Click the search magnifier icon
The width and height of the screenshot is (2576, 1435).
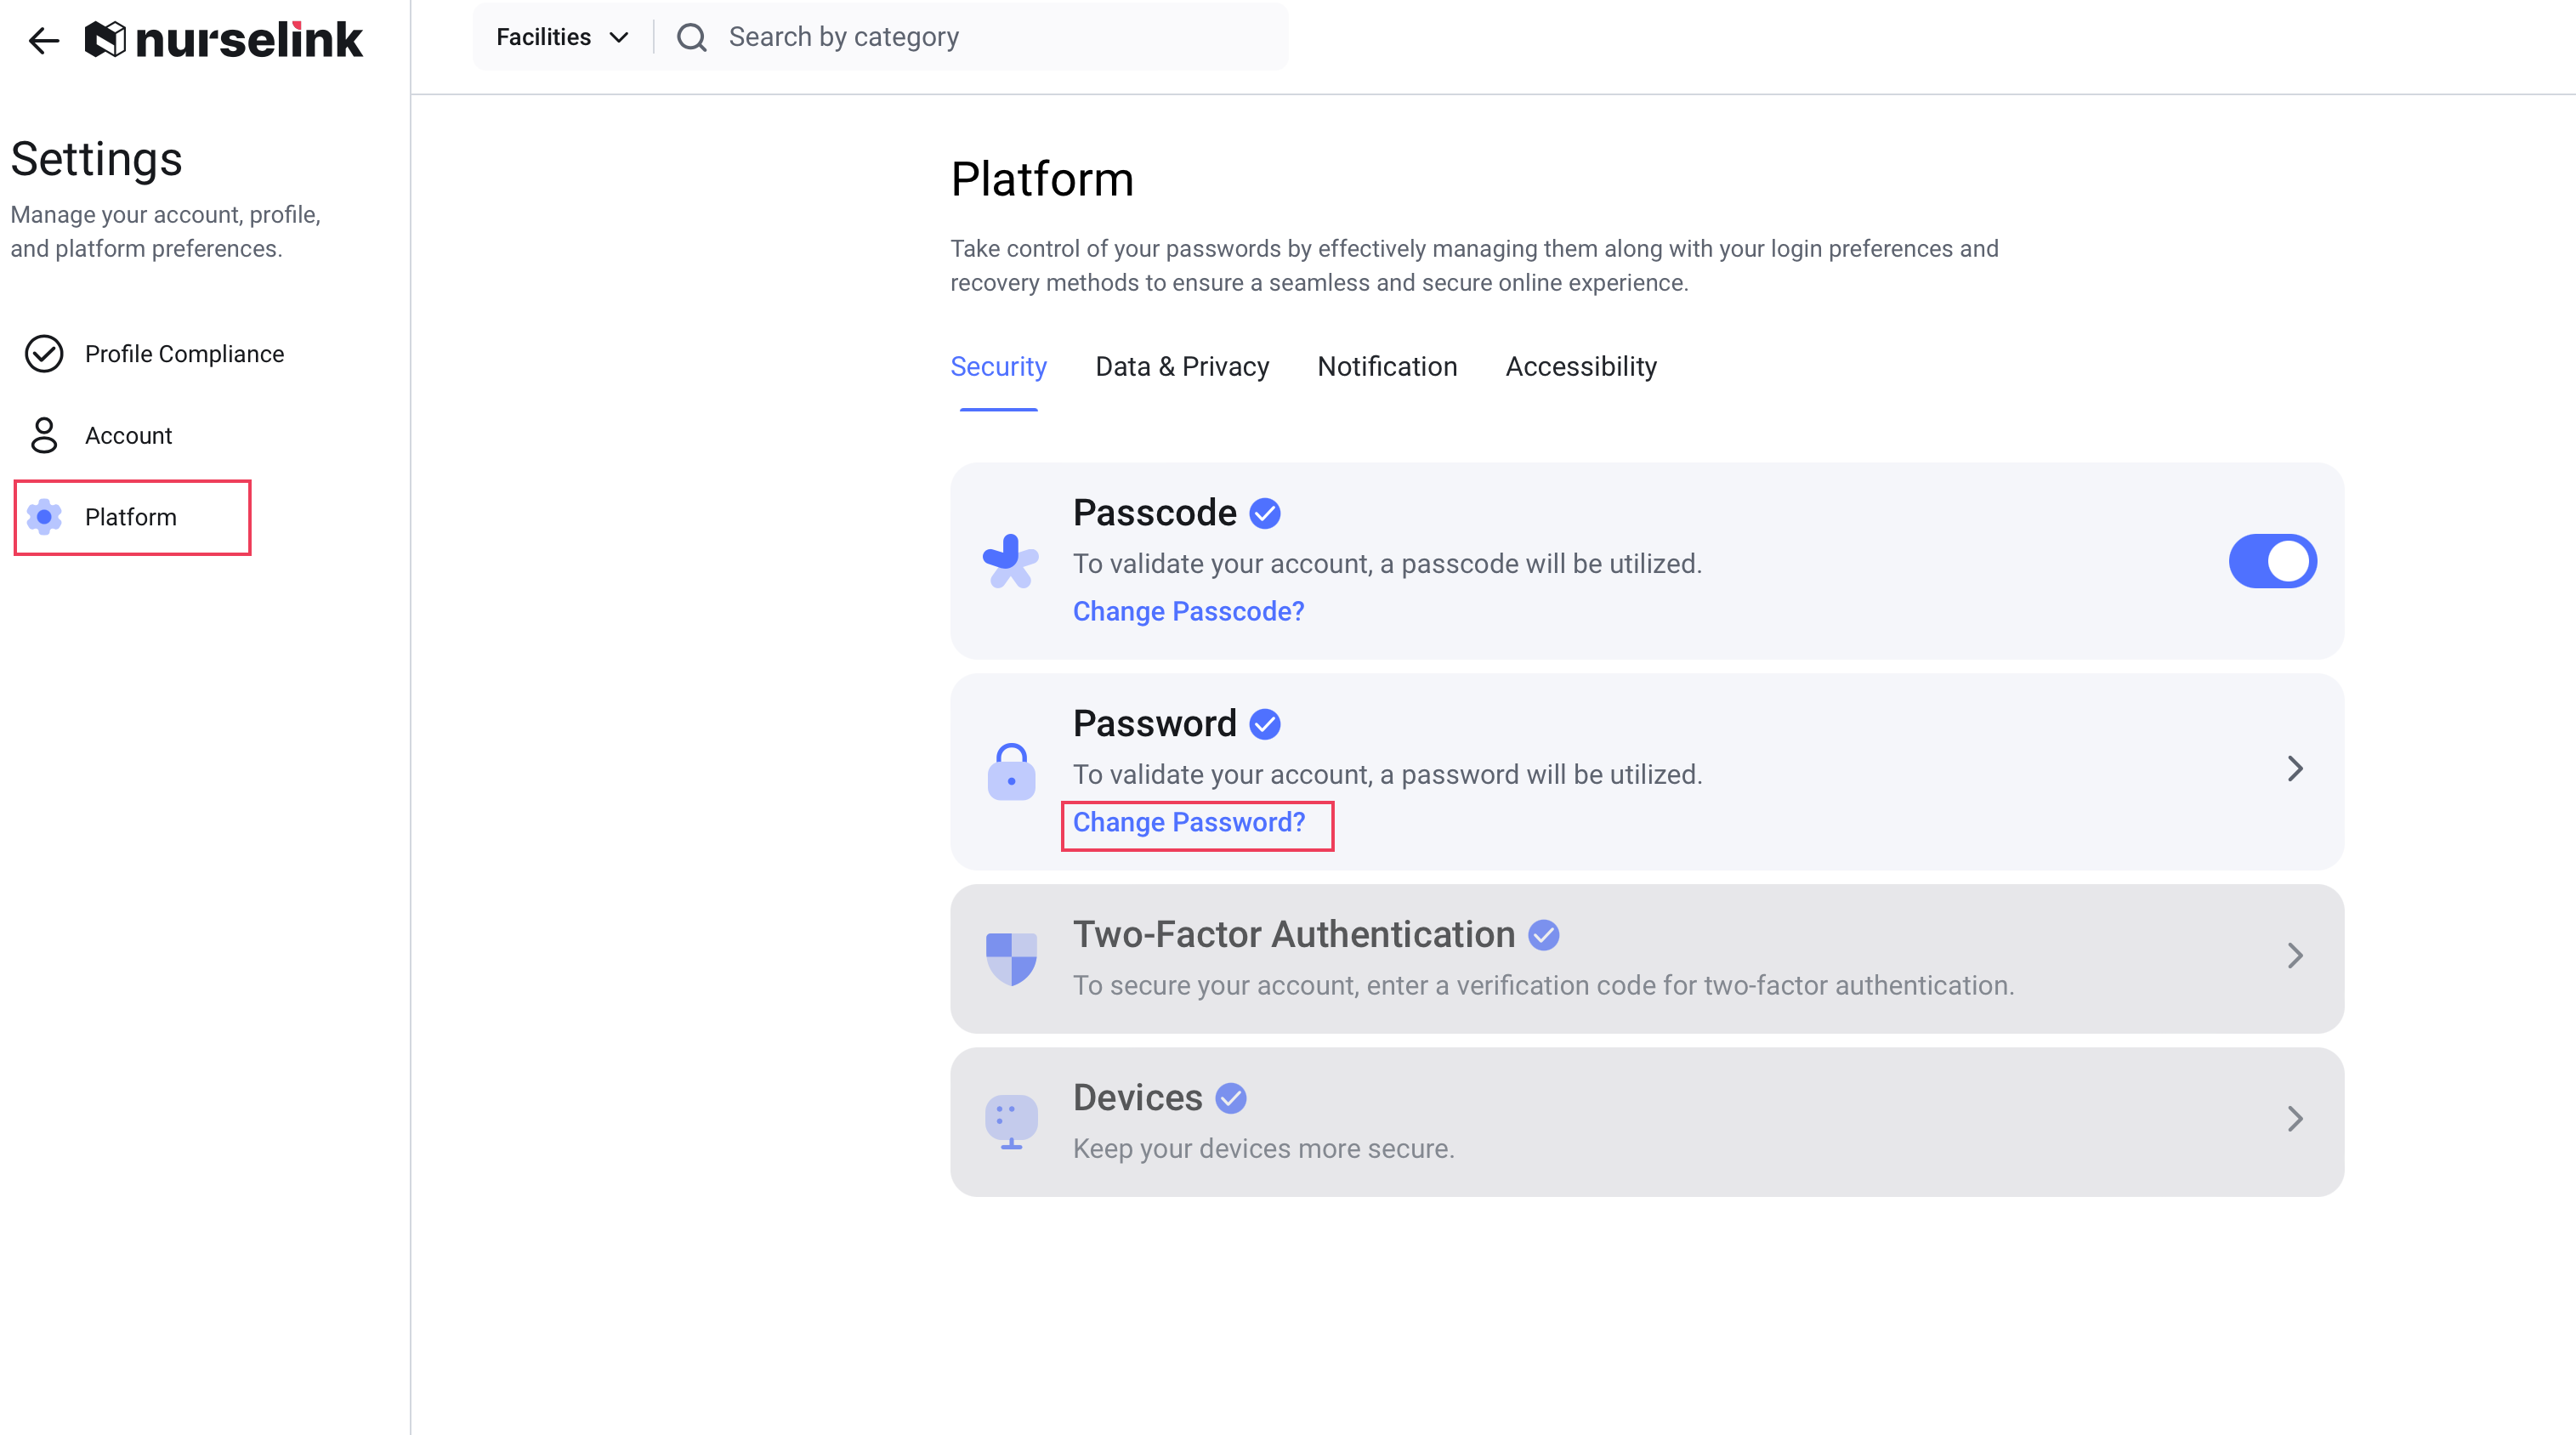pos(691,38)
